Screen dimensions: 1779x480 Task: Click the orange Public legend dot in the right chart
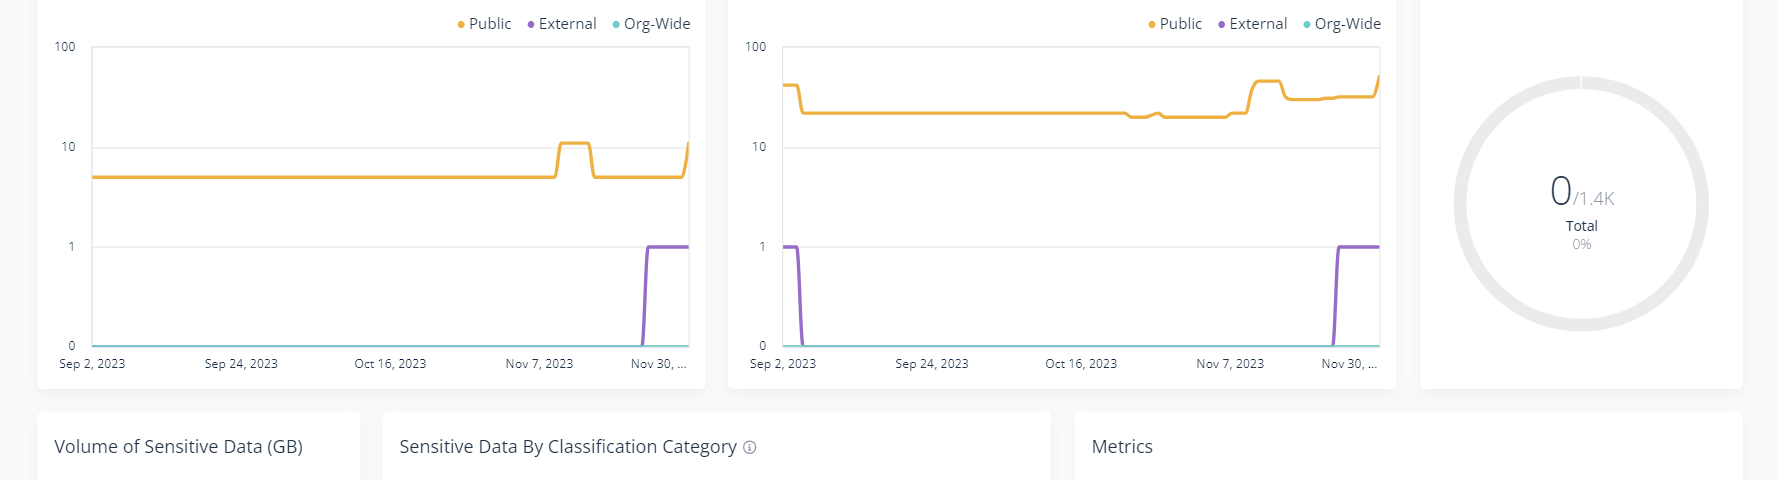point(1152,24)
